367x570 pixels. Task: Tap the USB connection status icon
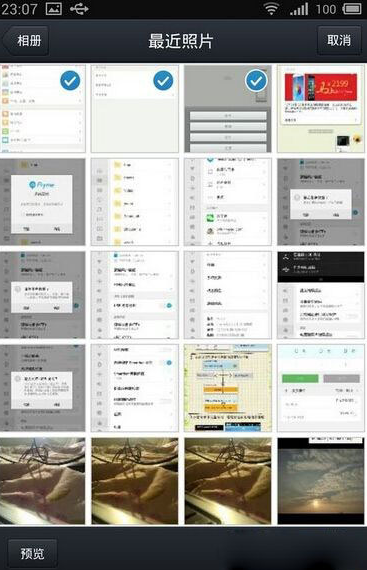pos(79,9)
